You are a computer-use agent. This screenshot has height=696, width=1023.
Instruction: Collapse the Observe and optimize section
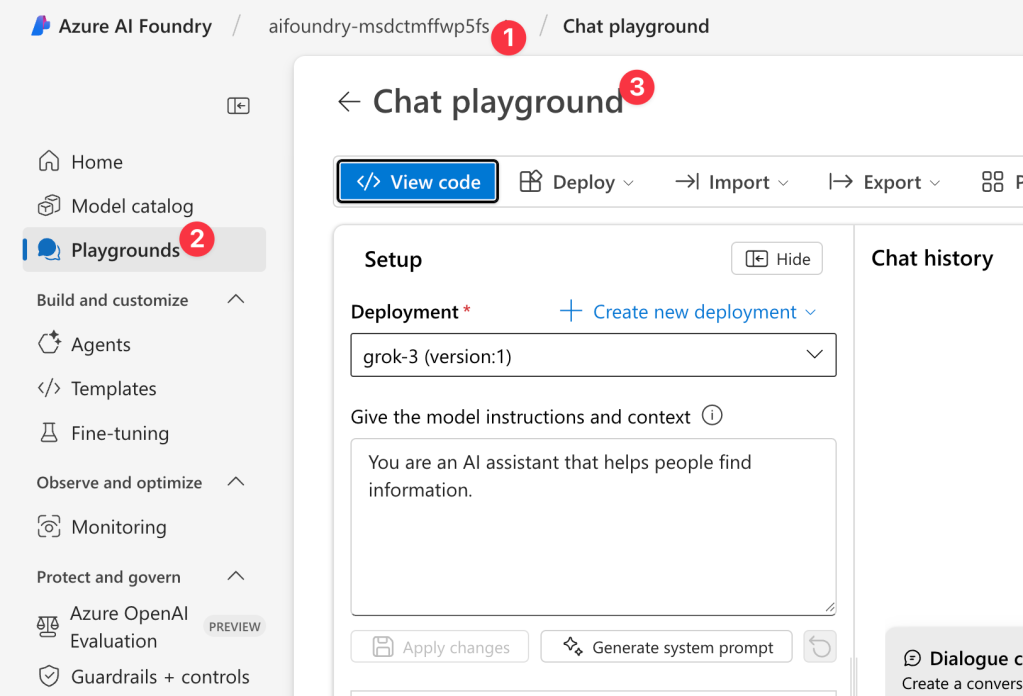236,482
